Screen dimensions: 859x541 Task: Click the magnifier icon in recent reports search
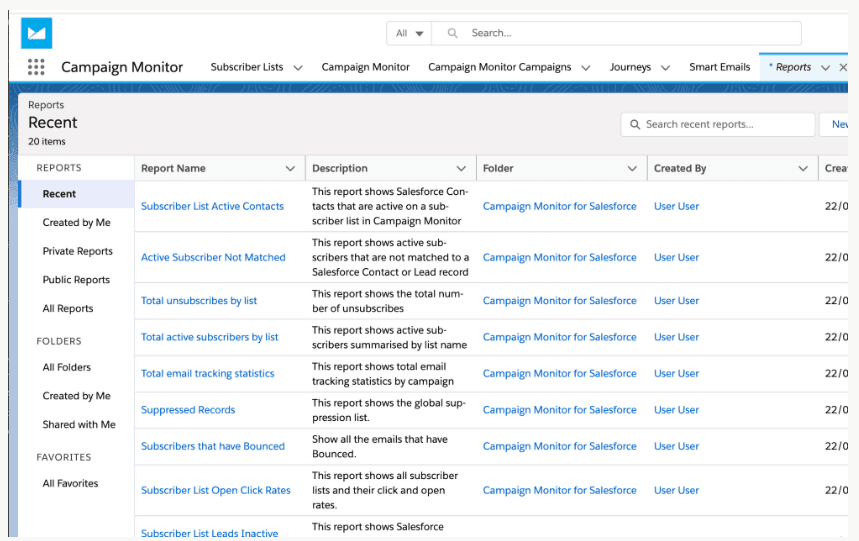[x=635, y=124]
